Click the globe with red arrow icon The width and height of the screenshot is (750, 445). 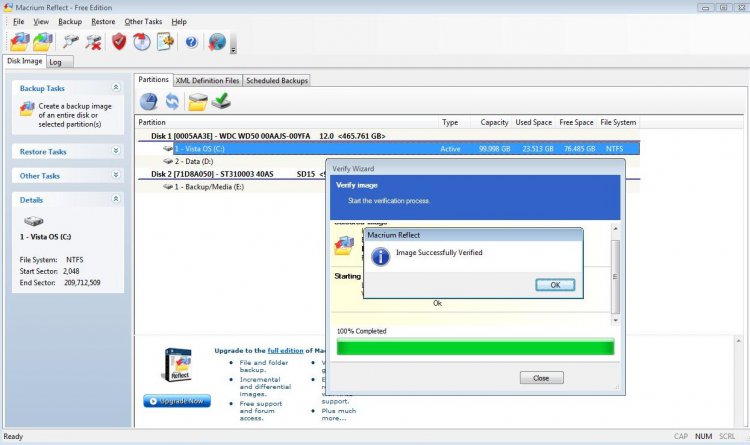coord(217,42)
